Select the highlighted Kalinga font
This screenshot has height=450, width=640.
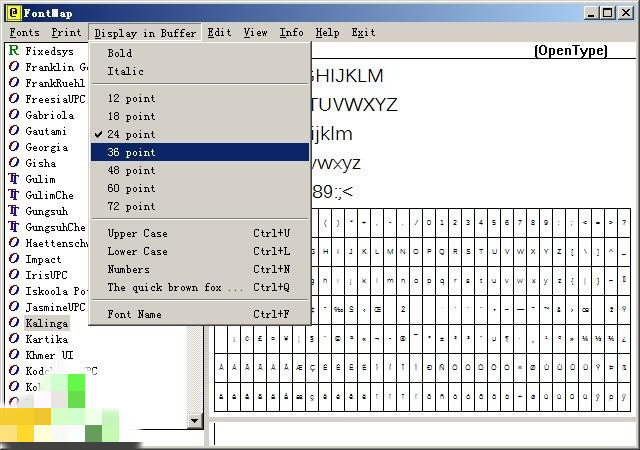click(47, 323)
